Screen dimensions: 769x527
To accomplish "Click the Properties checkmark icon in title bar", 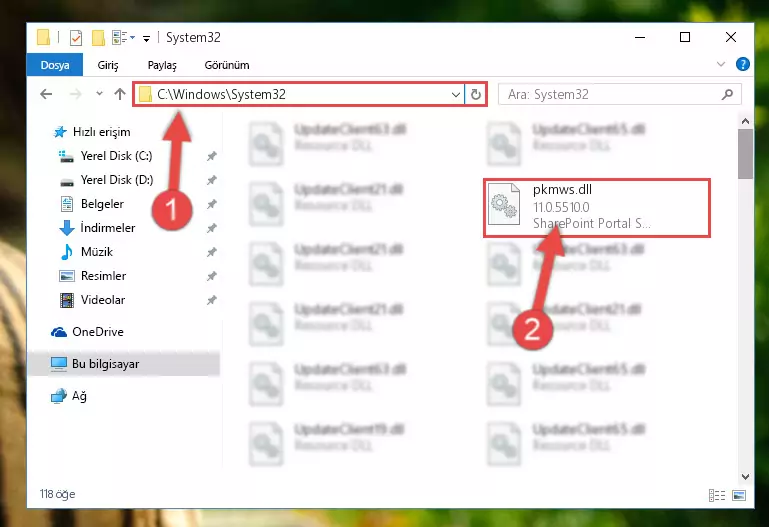I will pos(76,38).
